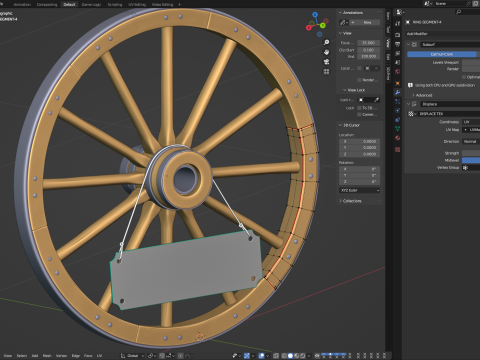Collapse the View panel
The image size is (480, 360).
(x=340, y=33)
